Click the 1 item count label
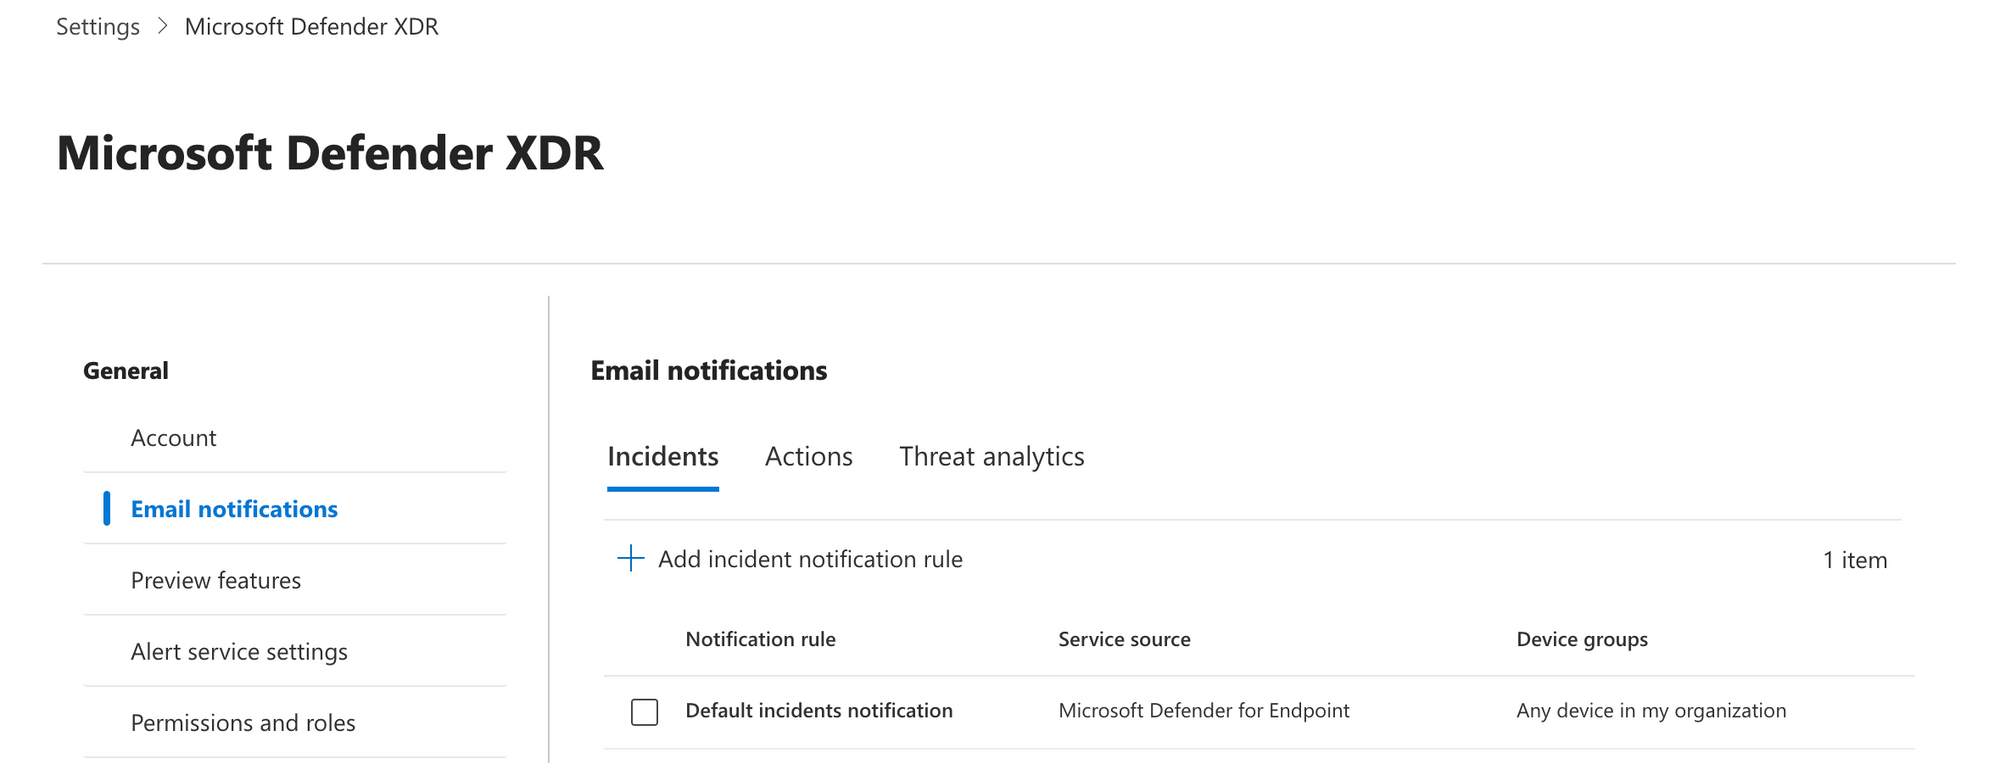The width and height of the screenshot is (2000, 763). tap(1855, 560)
